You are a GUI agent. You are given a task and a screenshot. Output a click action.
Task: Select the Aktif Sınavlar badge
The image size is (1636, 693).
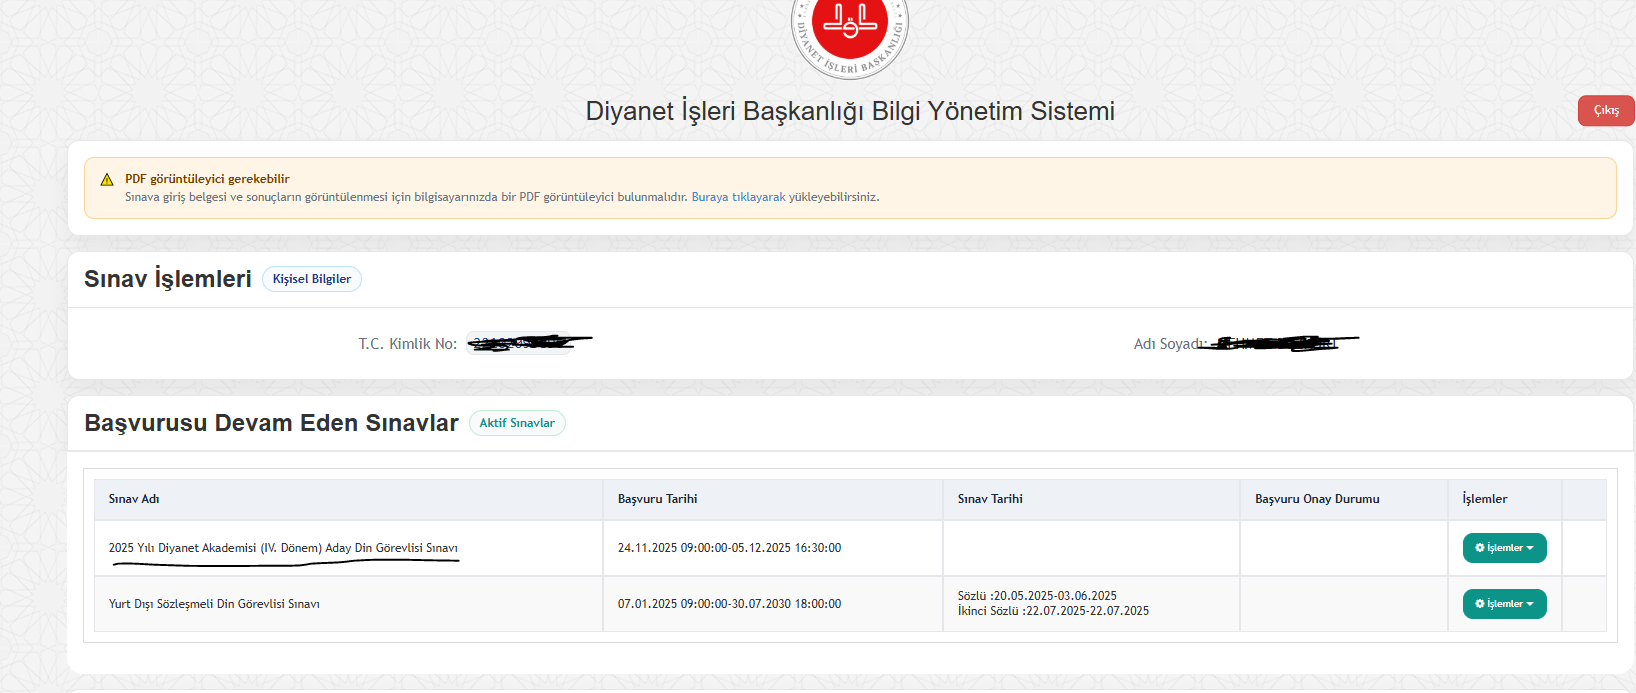click(x=516, y=423)
